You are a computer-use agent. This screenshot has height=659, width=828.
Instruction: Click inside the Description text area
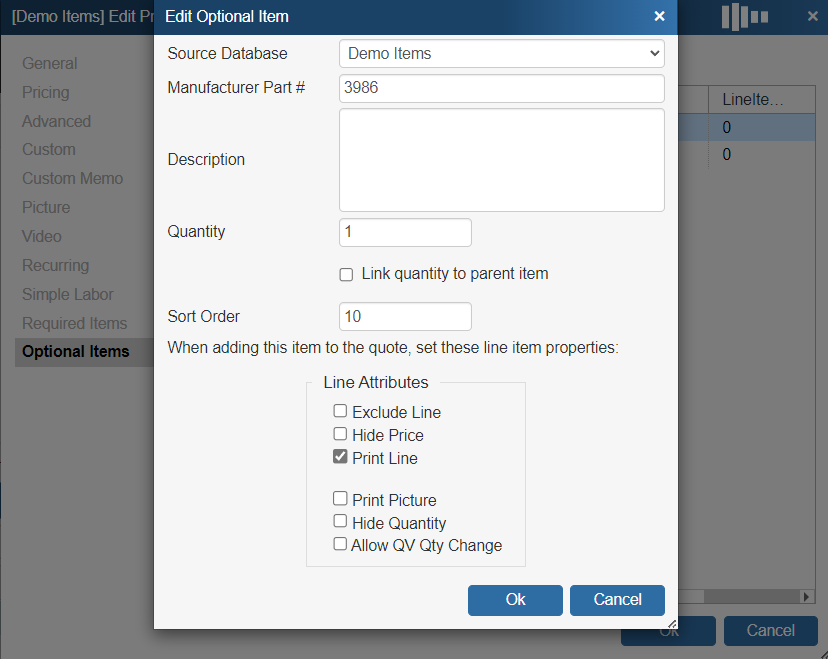(502, 160)
